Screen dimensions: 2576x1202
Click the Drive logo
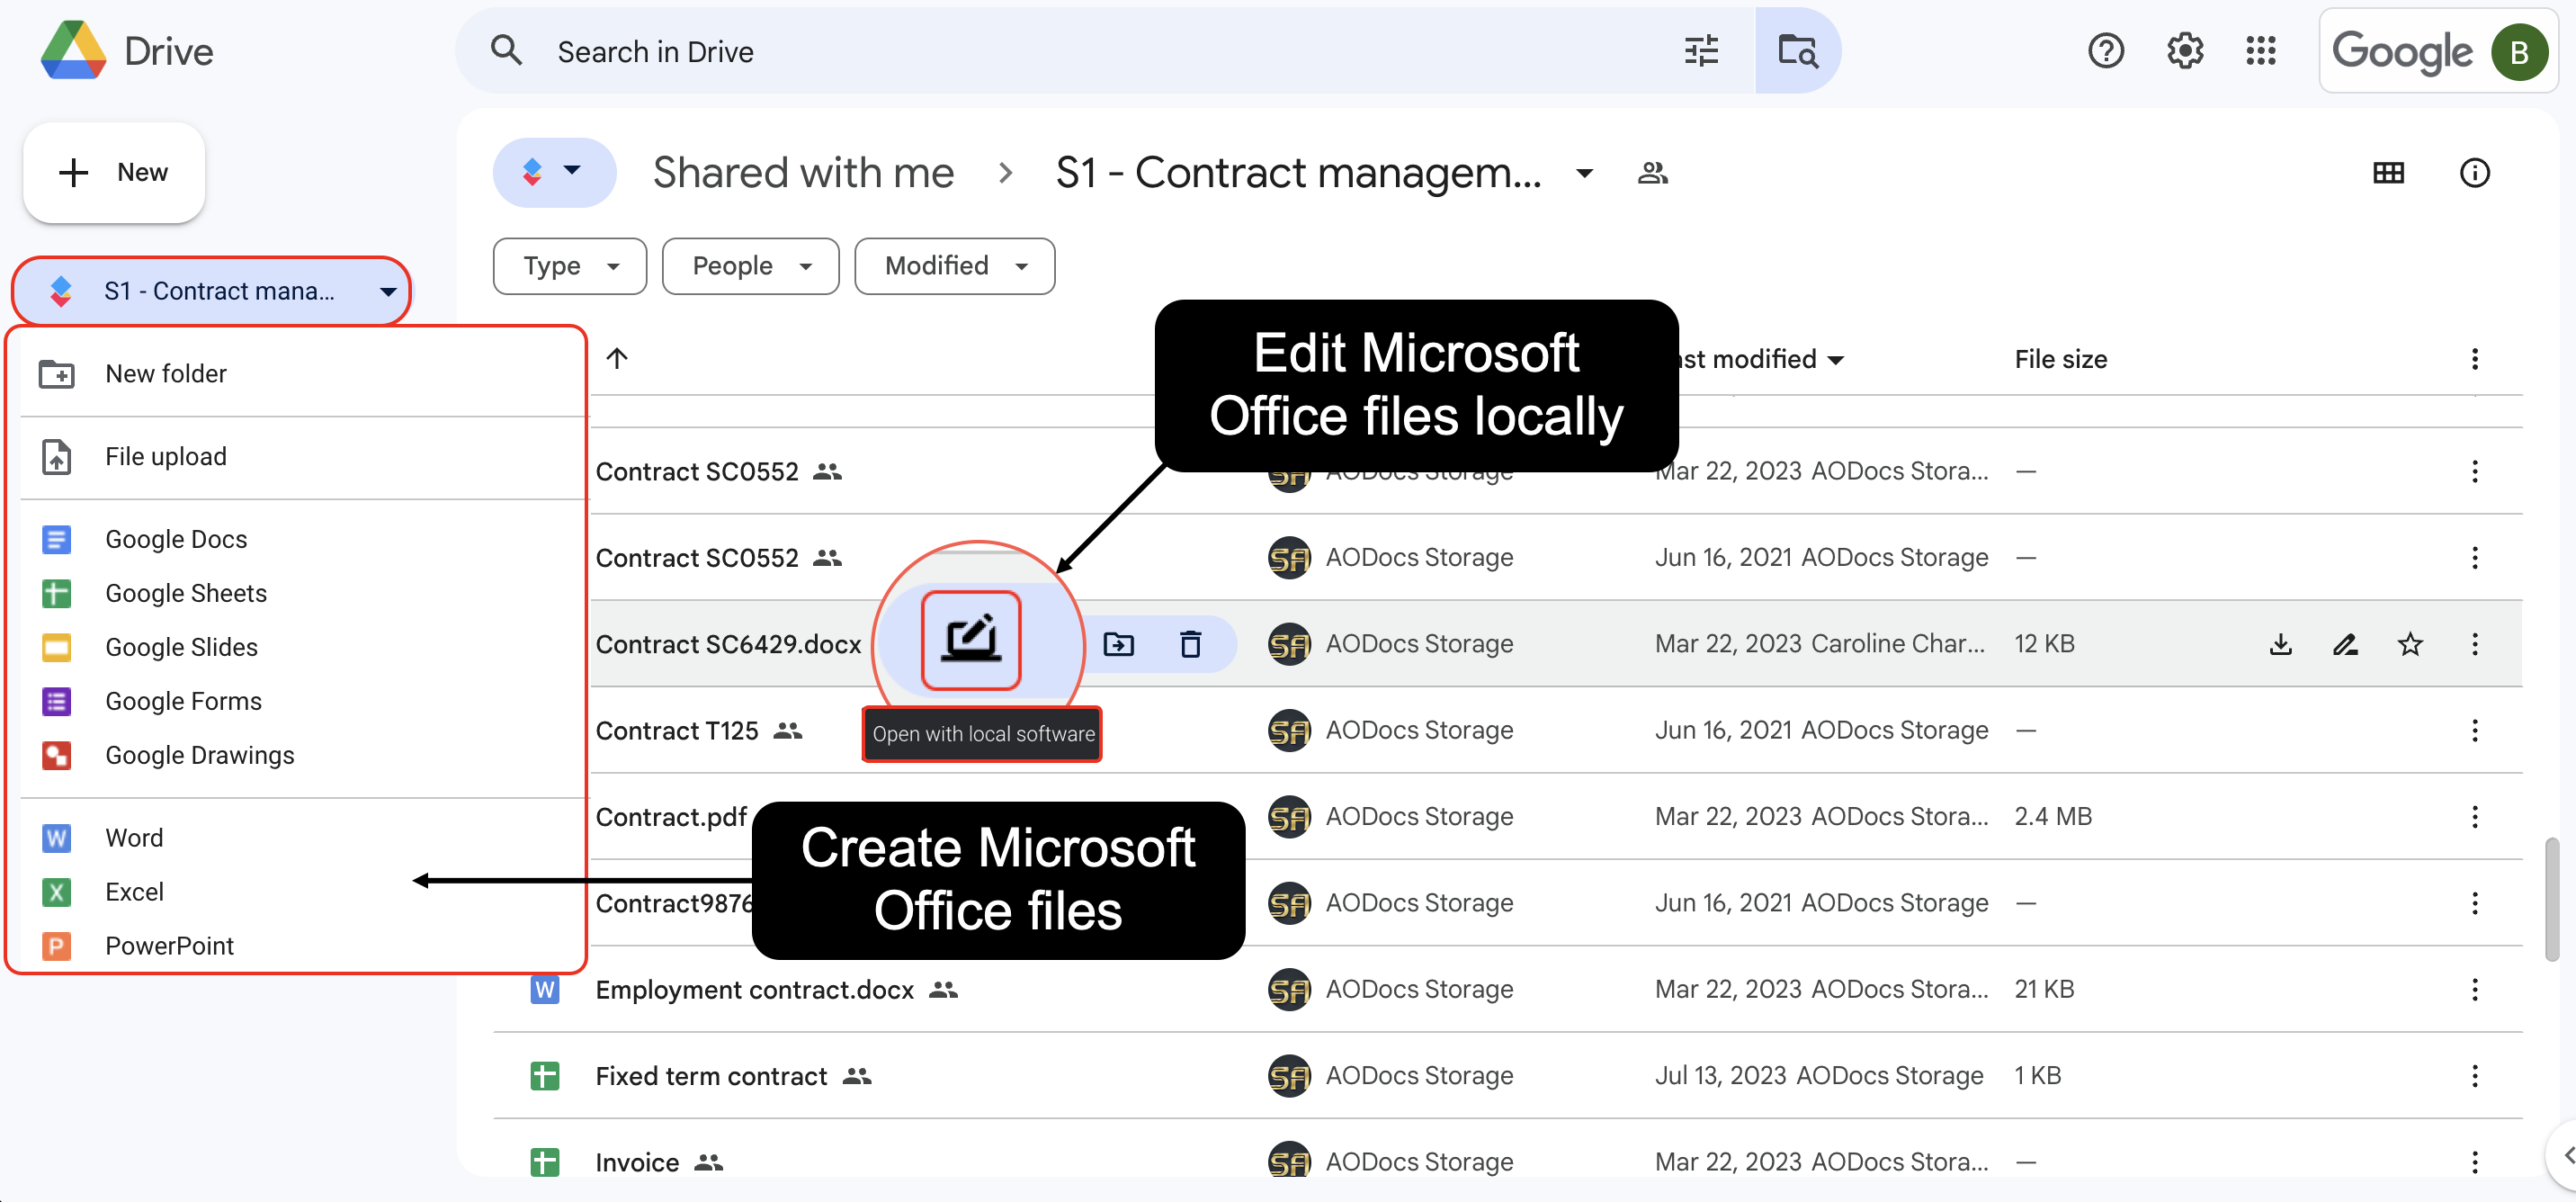[73, 50]
